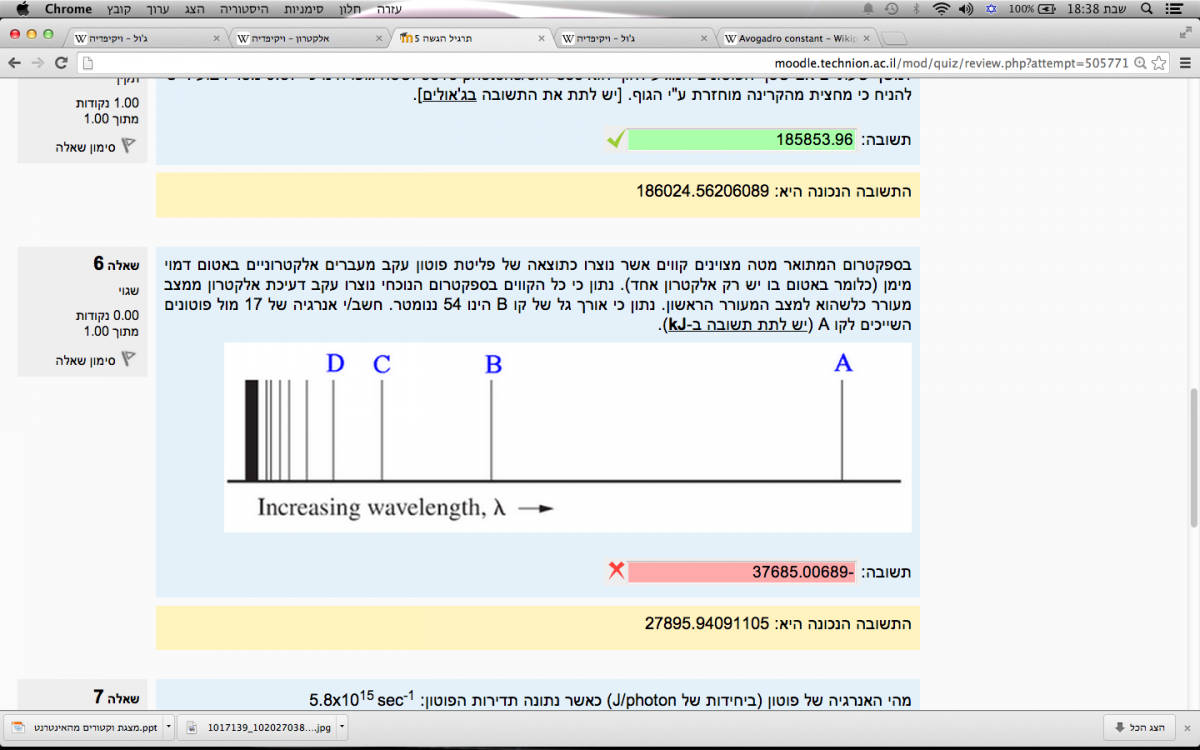
Task: Click the address bar URL field
Action: click(x=600, y=62)
